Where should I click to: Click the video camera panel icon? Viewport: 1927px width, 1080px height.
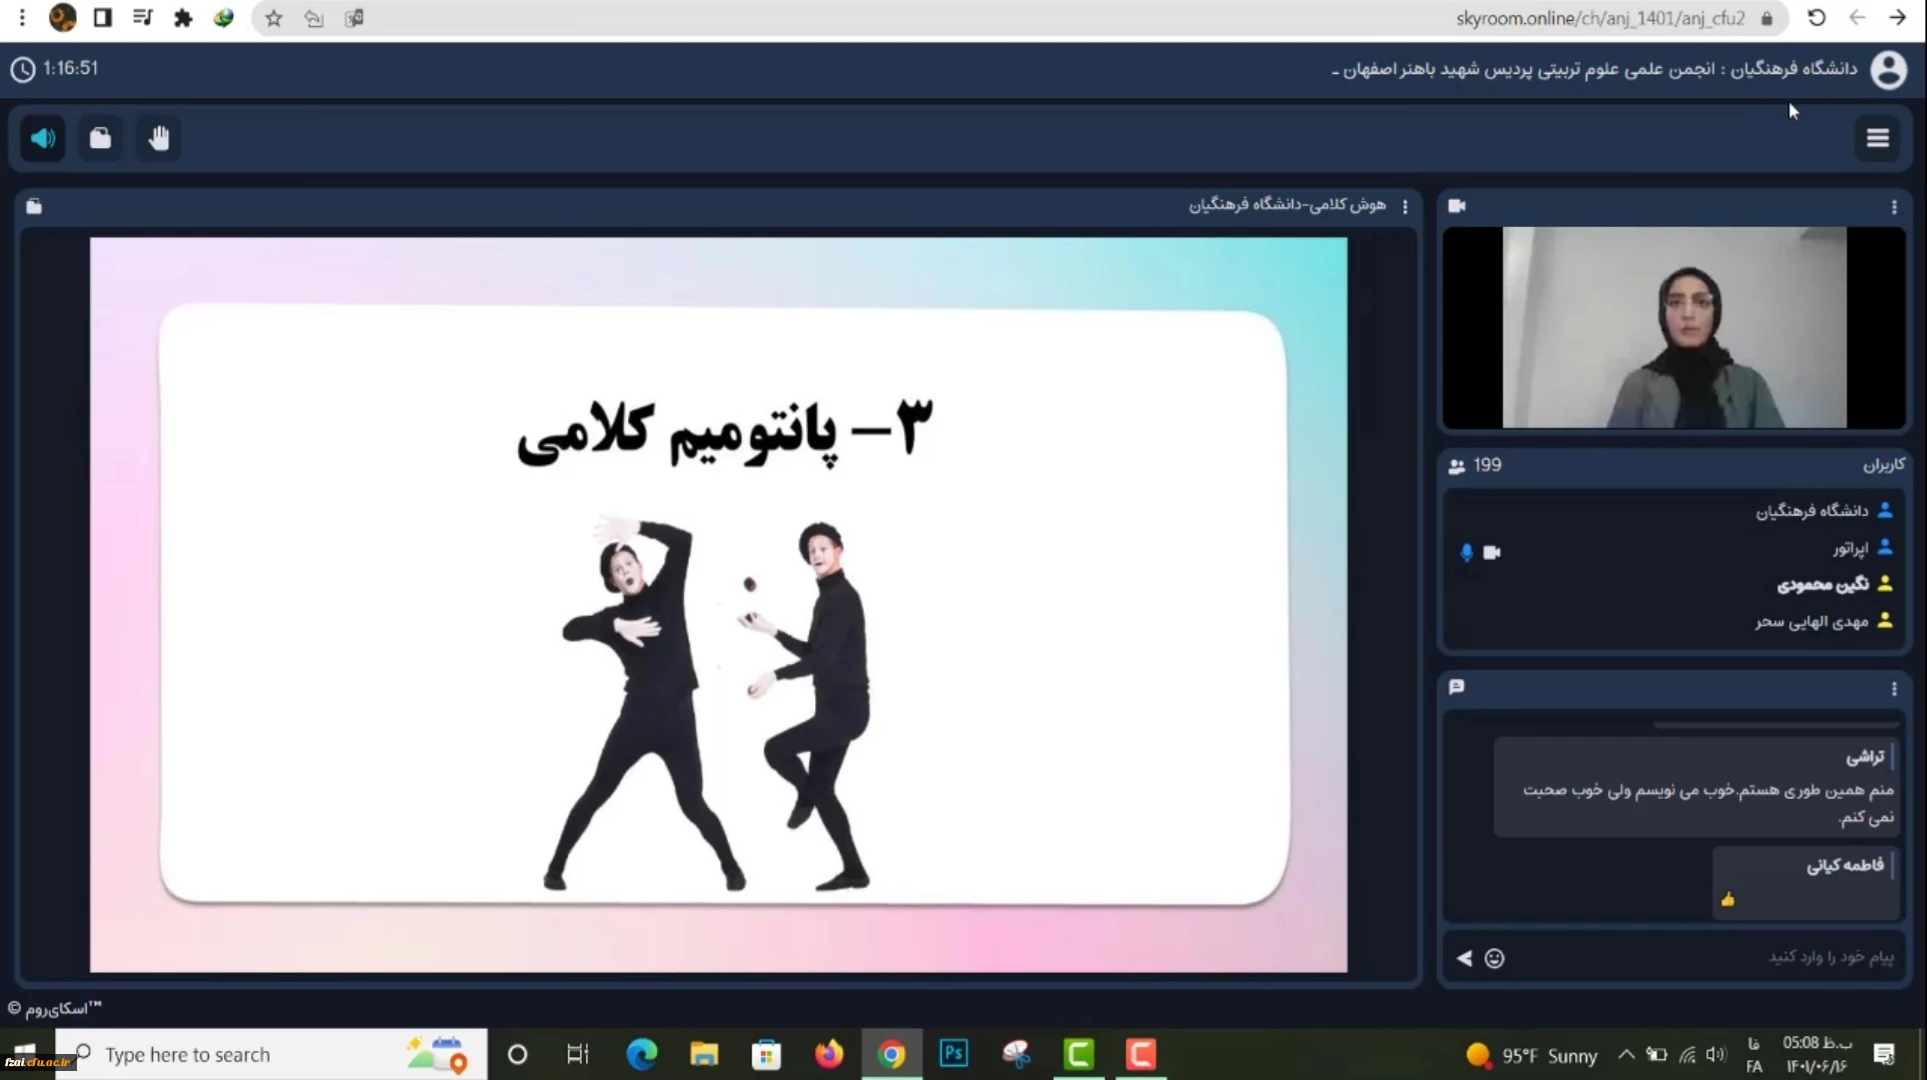[1457, 206]
